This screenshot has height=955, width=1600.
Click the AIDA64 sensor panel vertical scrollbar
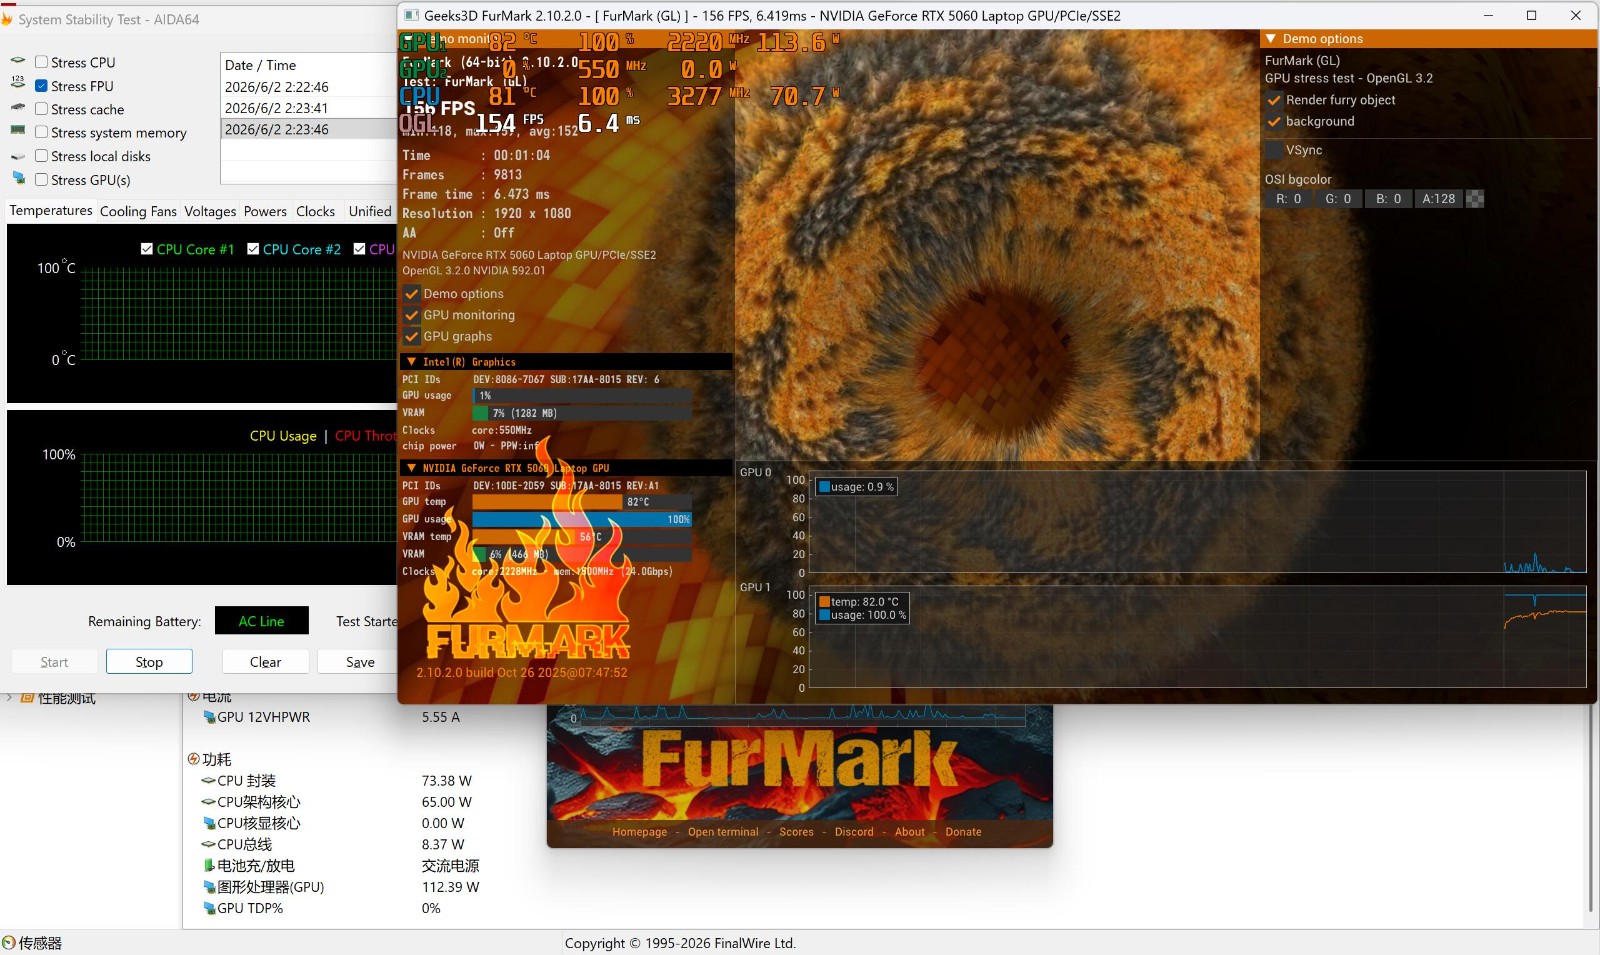click(1590, 808)
